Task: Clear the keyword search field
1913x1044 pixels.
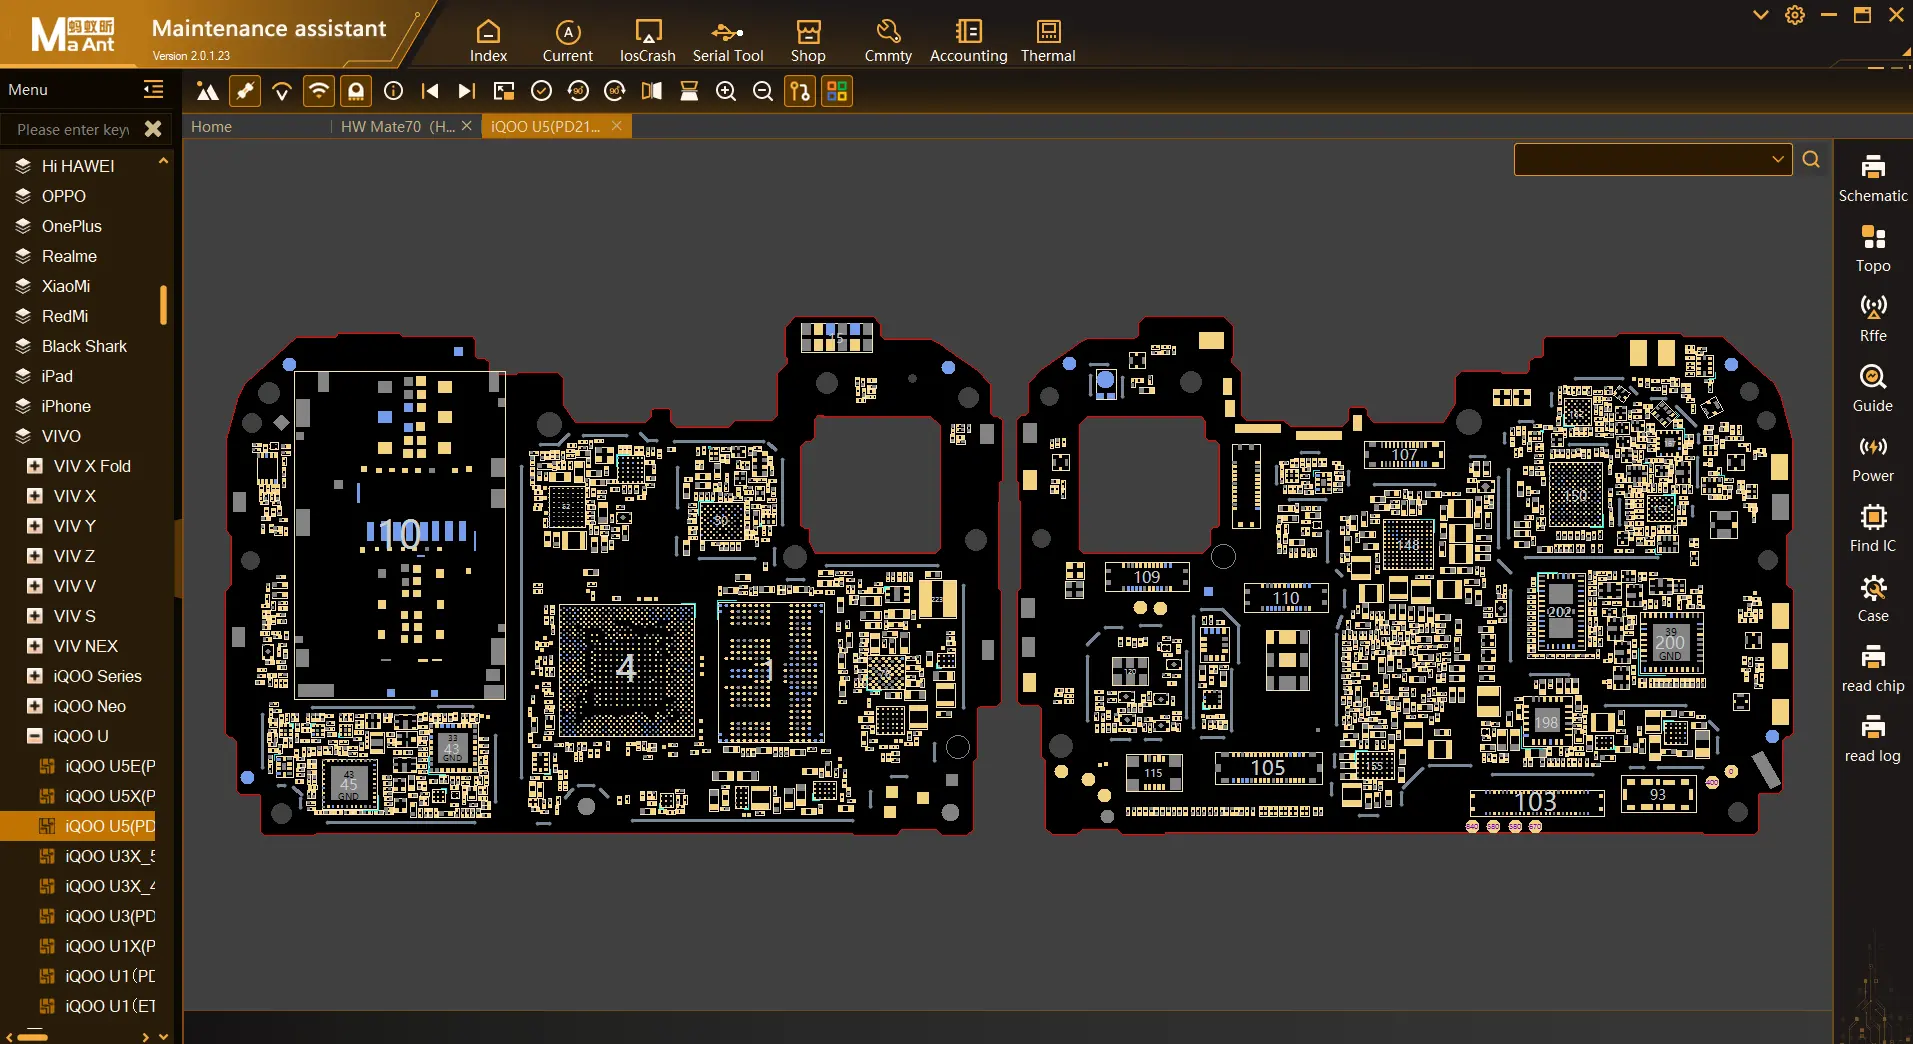Action: [153, 129]
